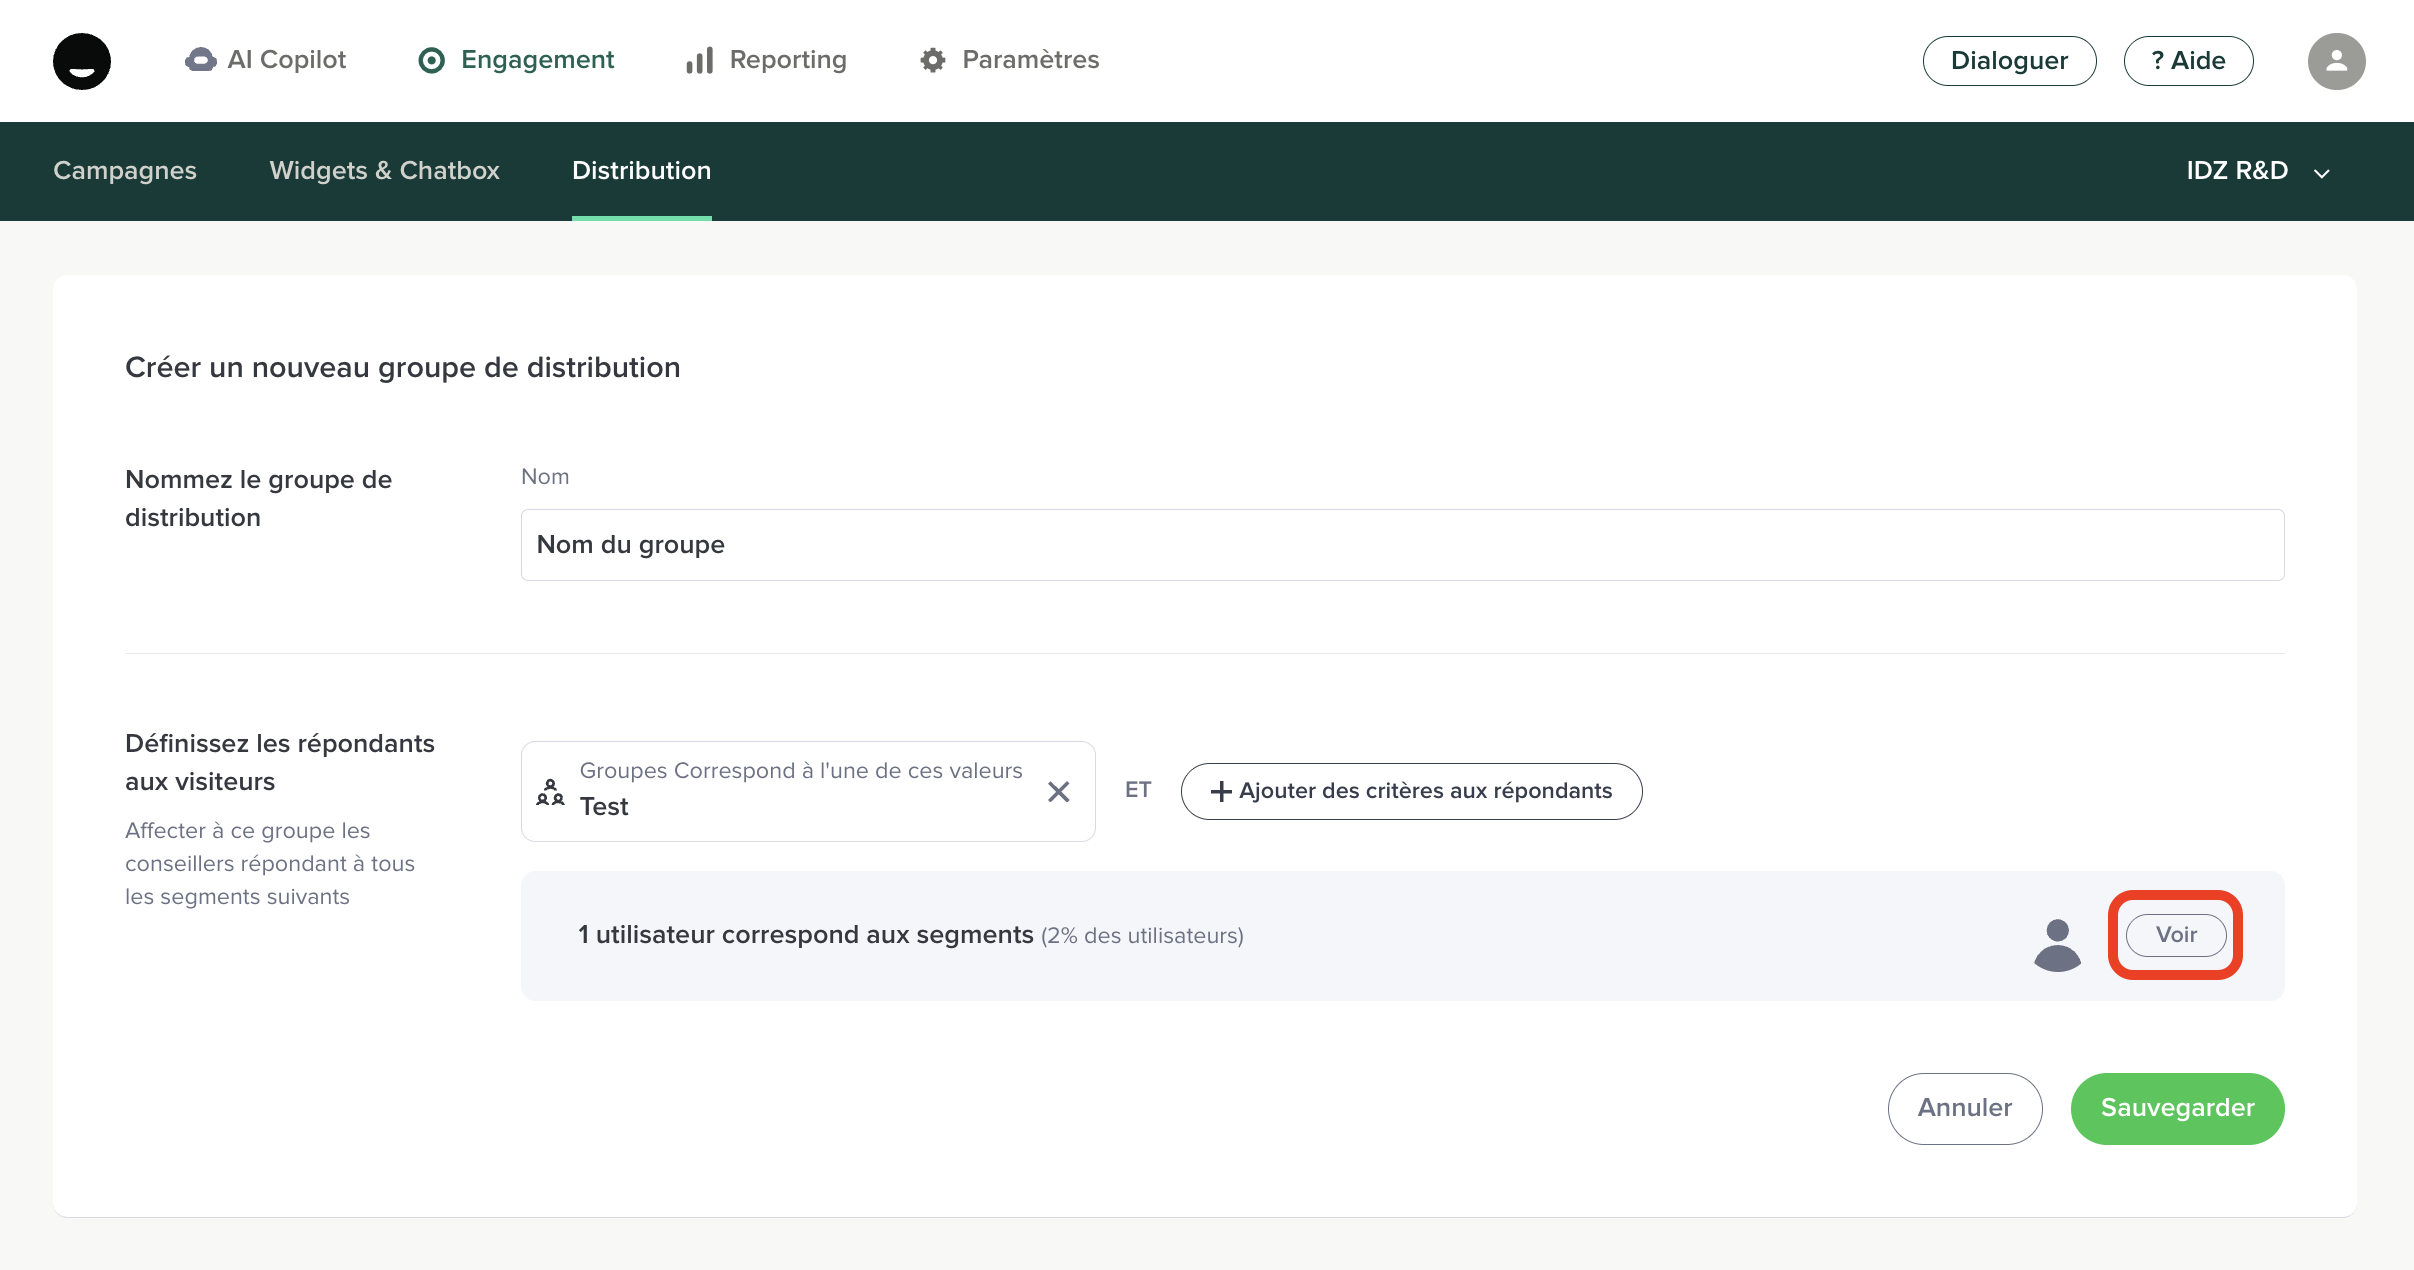Click the matching user silhouette icon
This screenshot has width=2414, height=1270.
tap(2057, 944)
